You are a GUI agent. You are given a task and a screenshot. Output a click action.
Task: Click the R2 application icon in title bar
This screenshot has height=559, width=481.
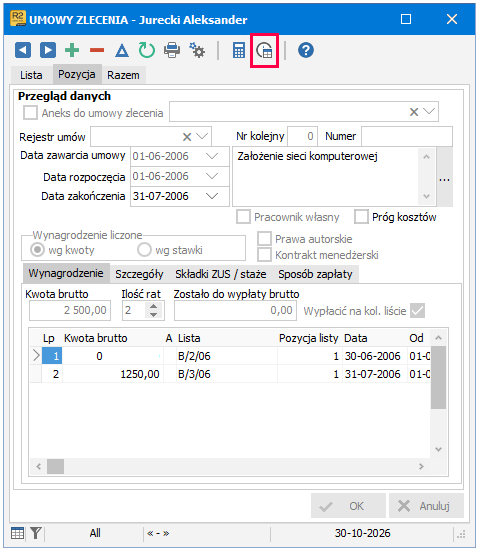(18, 19)
